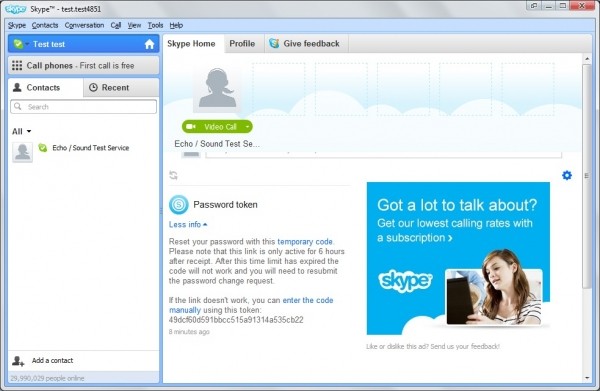Image resolution: width=600 pixels, height=391 pixels.
Task: Click the refresh arrows icon above Password token
Action: [173, 175]
